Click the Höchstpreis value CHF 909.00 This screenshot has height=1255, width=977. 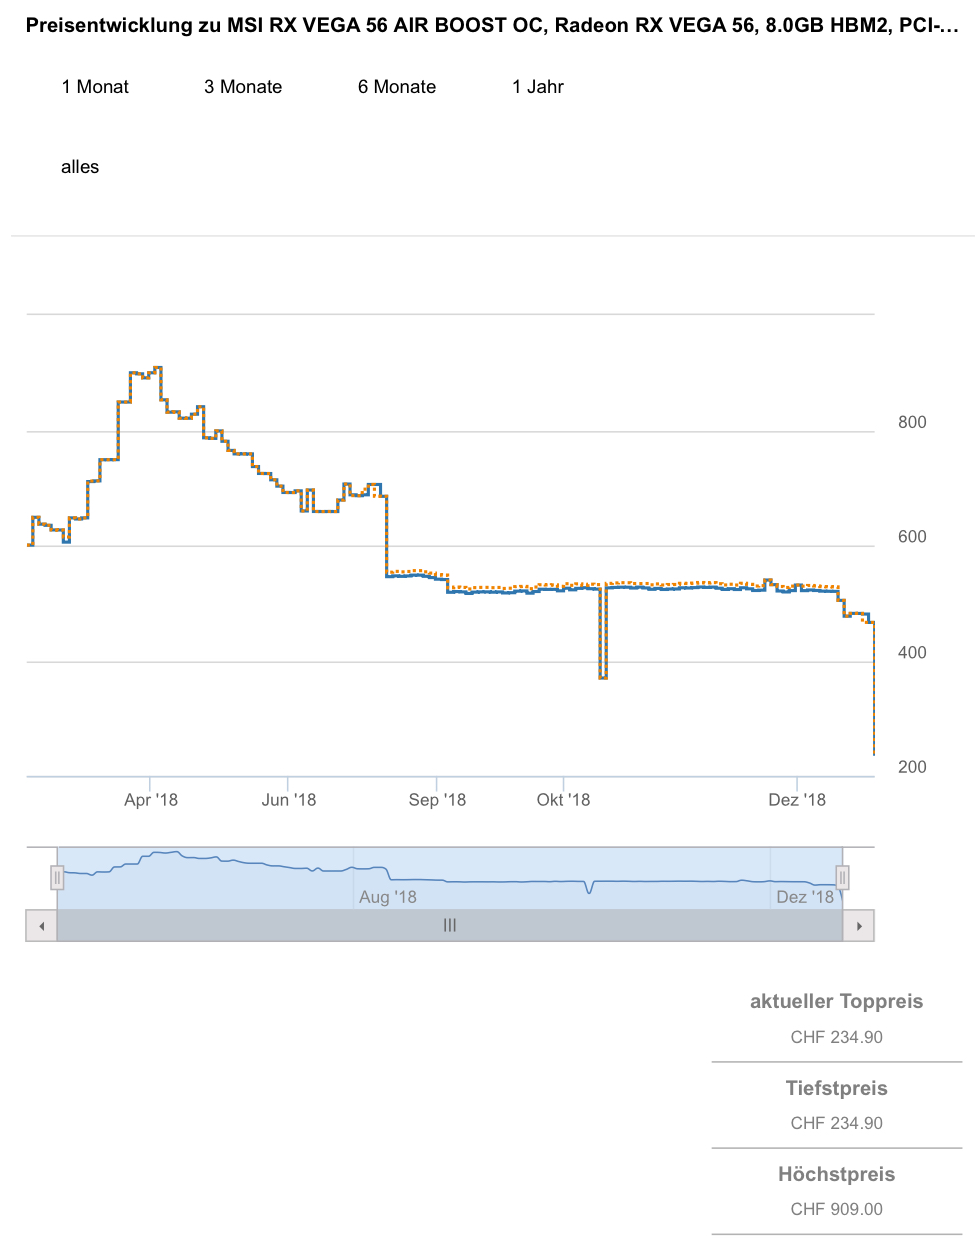click(837, 1209)
